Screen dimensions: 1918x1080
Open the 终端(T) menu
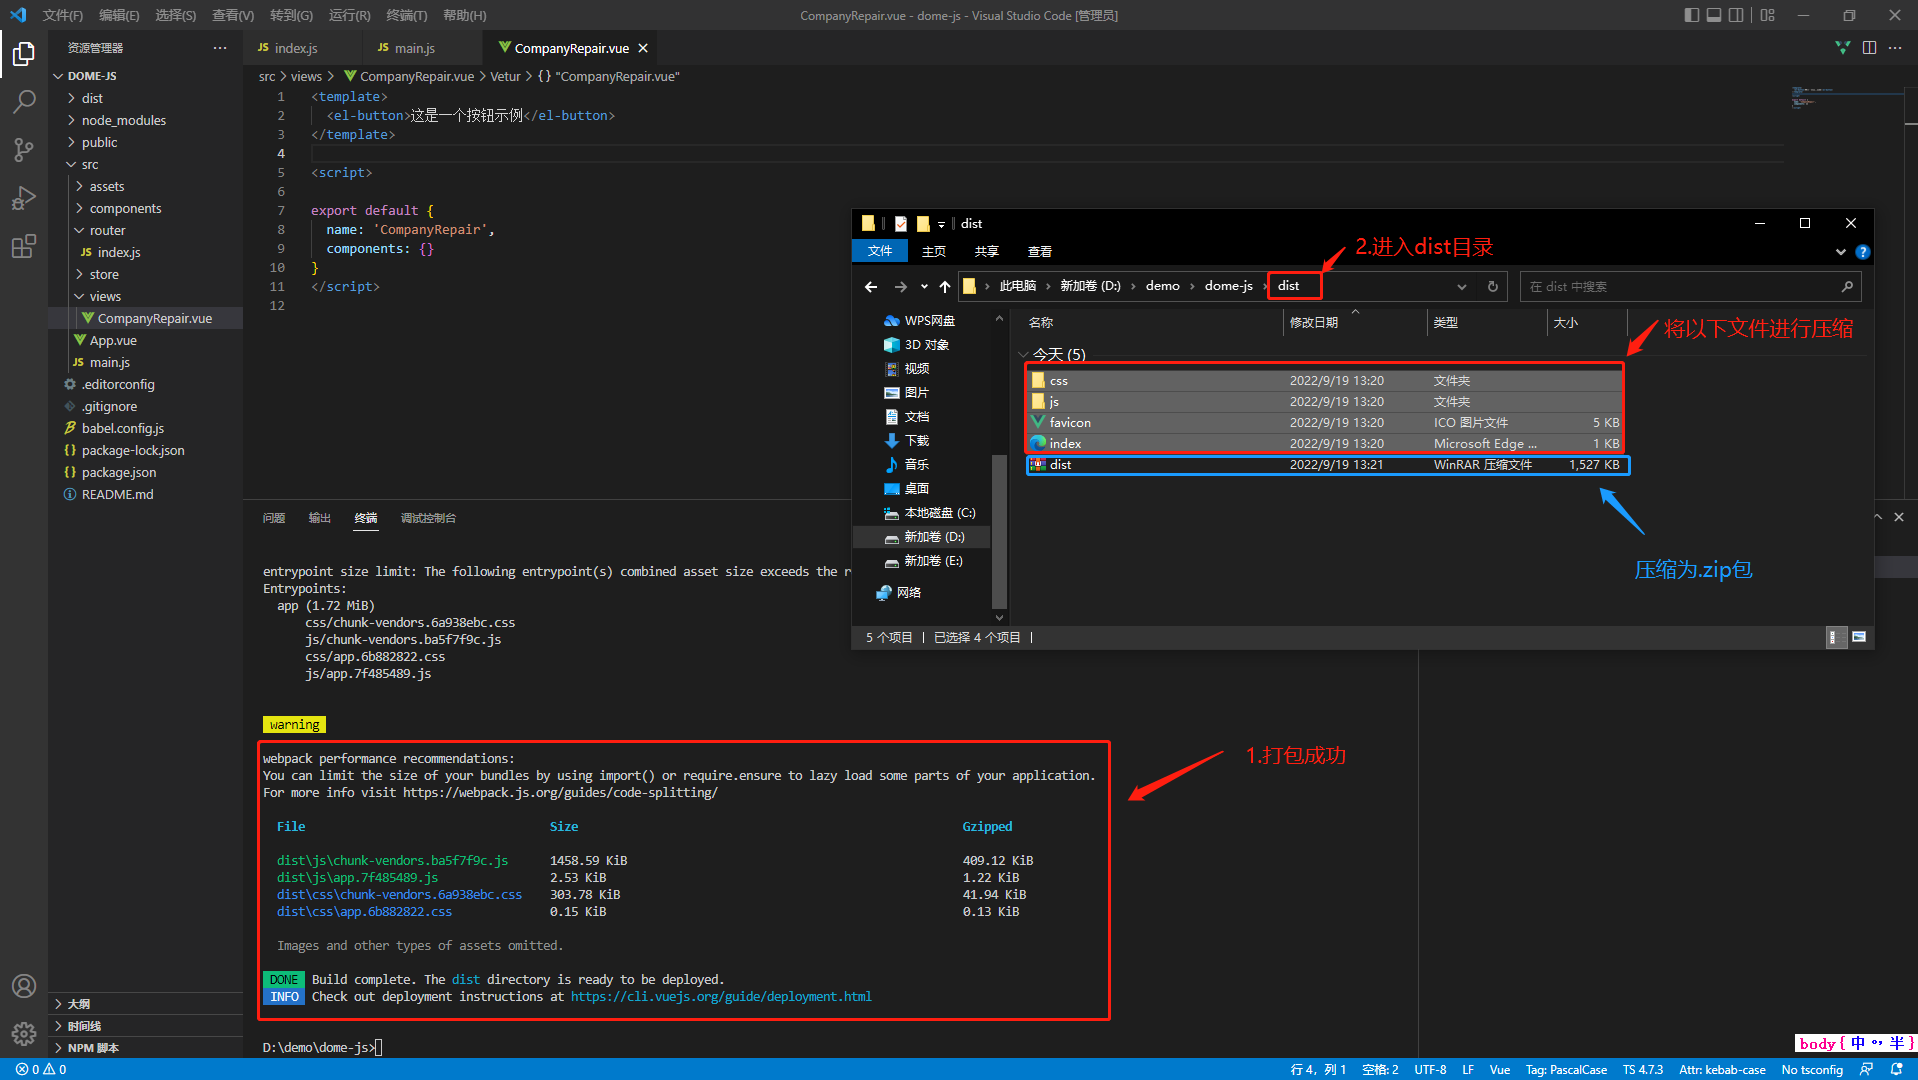406,15
